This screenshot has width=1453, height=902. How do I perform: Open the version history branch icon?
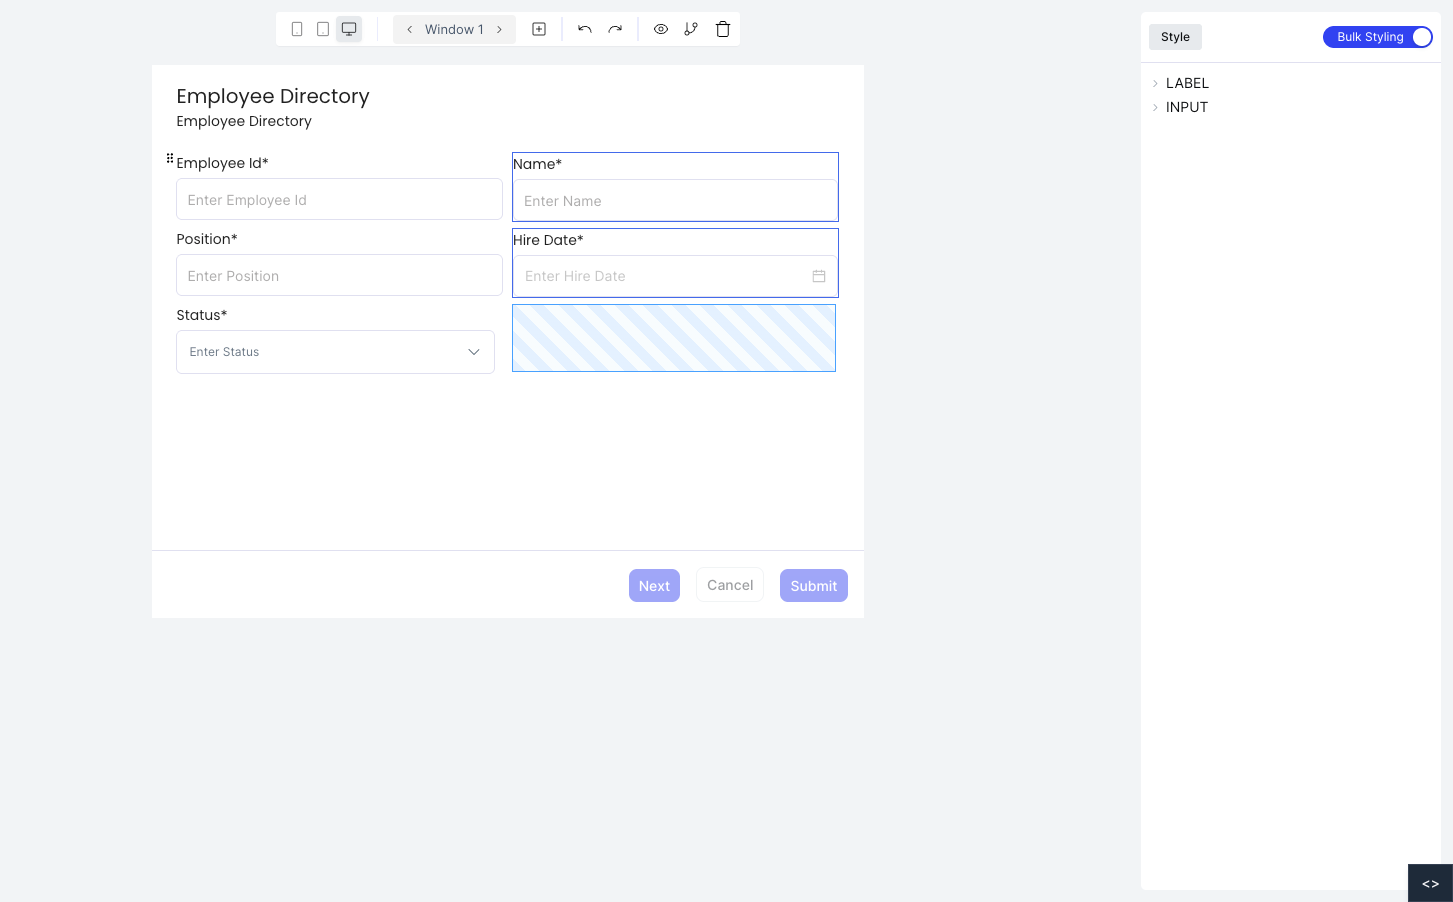coord(691,29)
